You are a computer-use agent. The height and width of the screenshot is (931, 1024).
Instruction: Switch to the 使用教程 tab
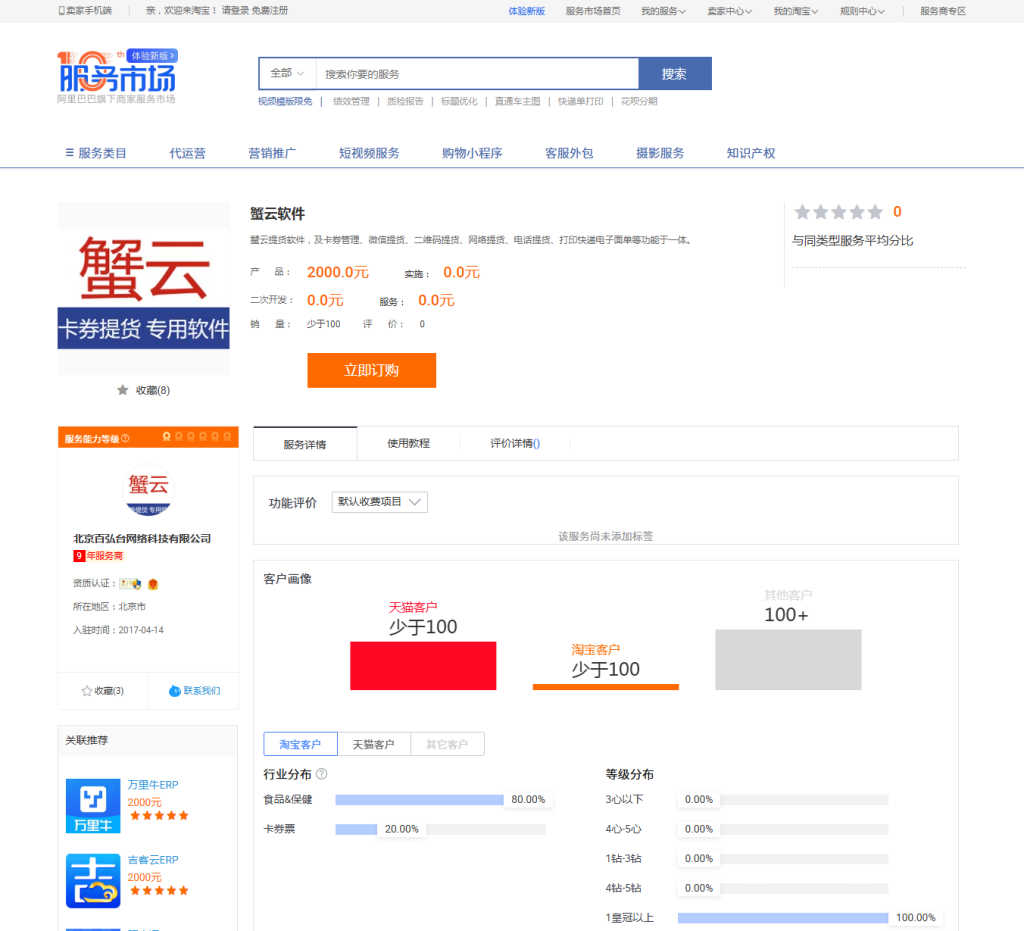408,443
